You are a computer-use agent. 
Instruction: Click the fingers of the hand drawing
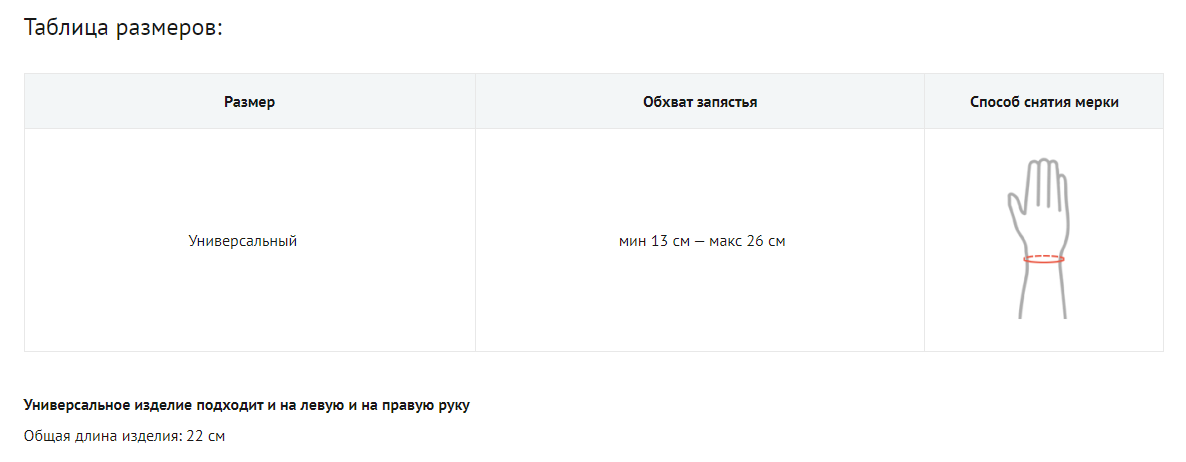(x=1046, y=178)
